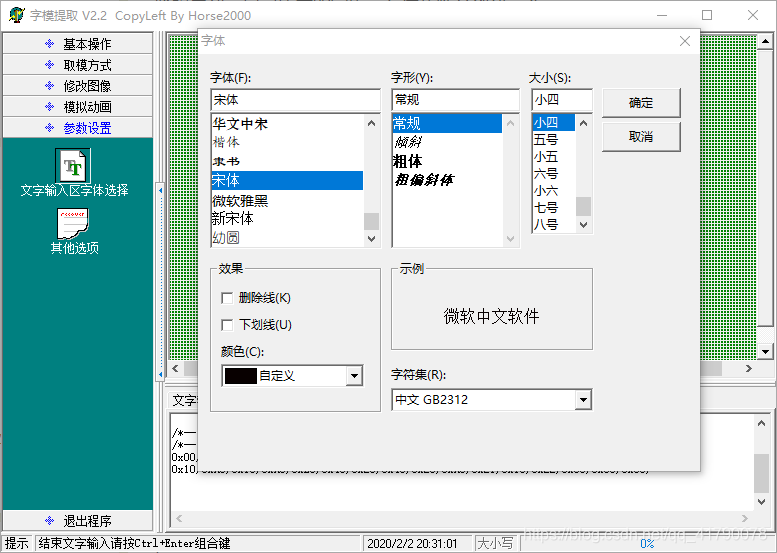Enable the 下划线(U) underline checkbox
Viewport: 777px width, 553px height.
227,325
